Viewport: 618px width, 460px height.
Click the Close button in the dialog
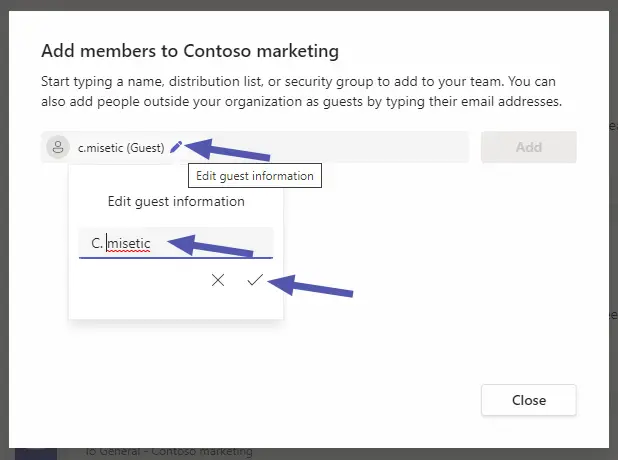click(529, 400)
